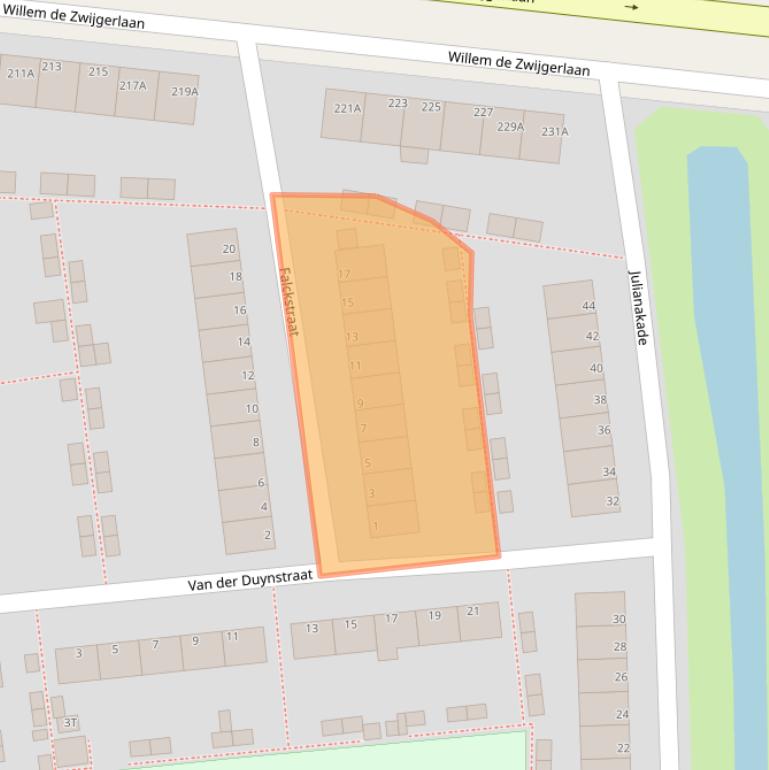Select house number 22 in lower right

(623, 748)
